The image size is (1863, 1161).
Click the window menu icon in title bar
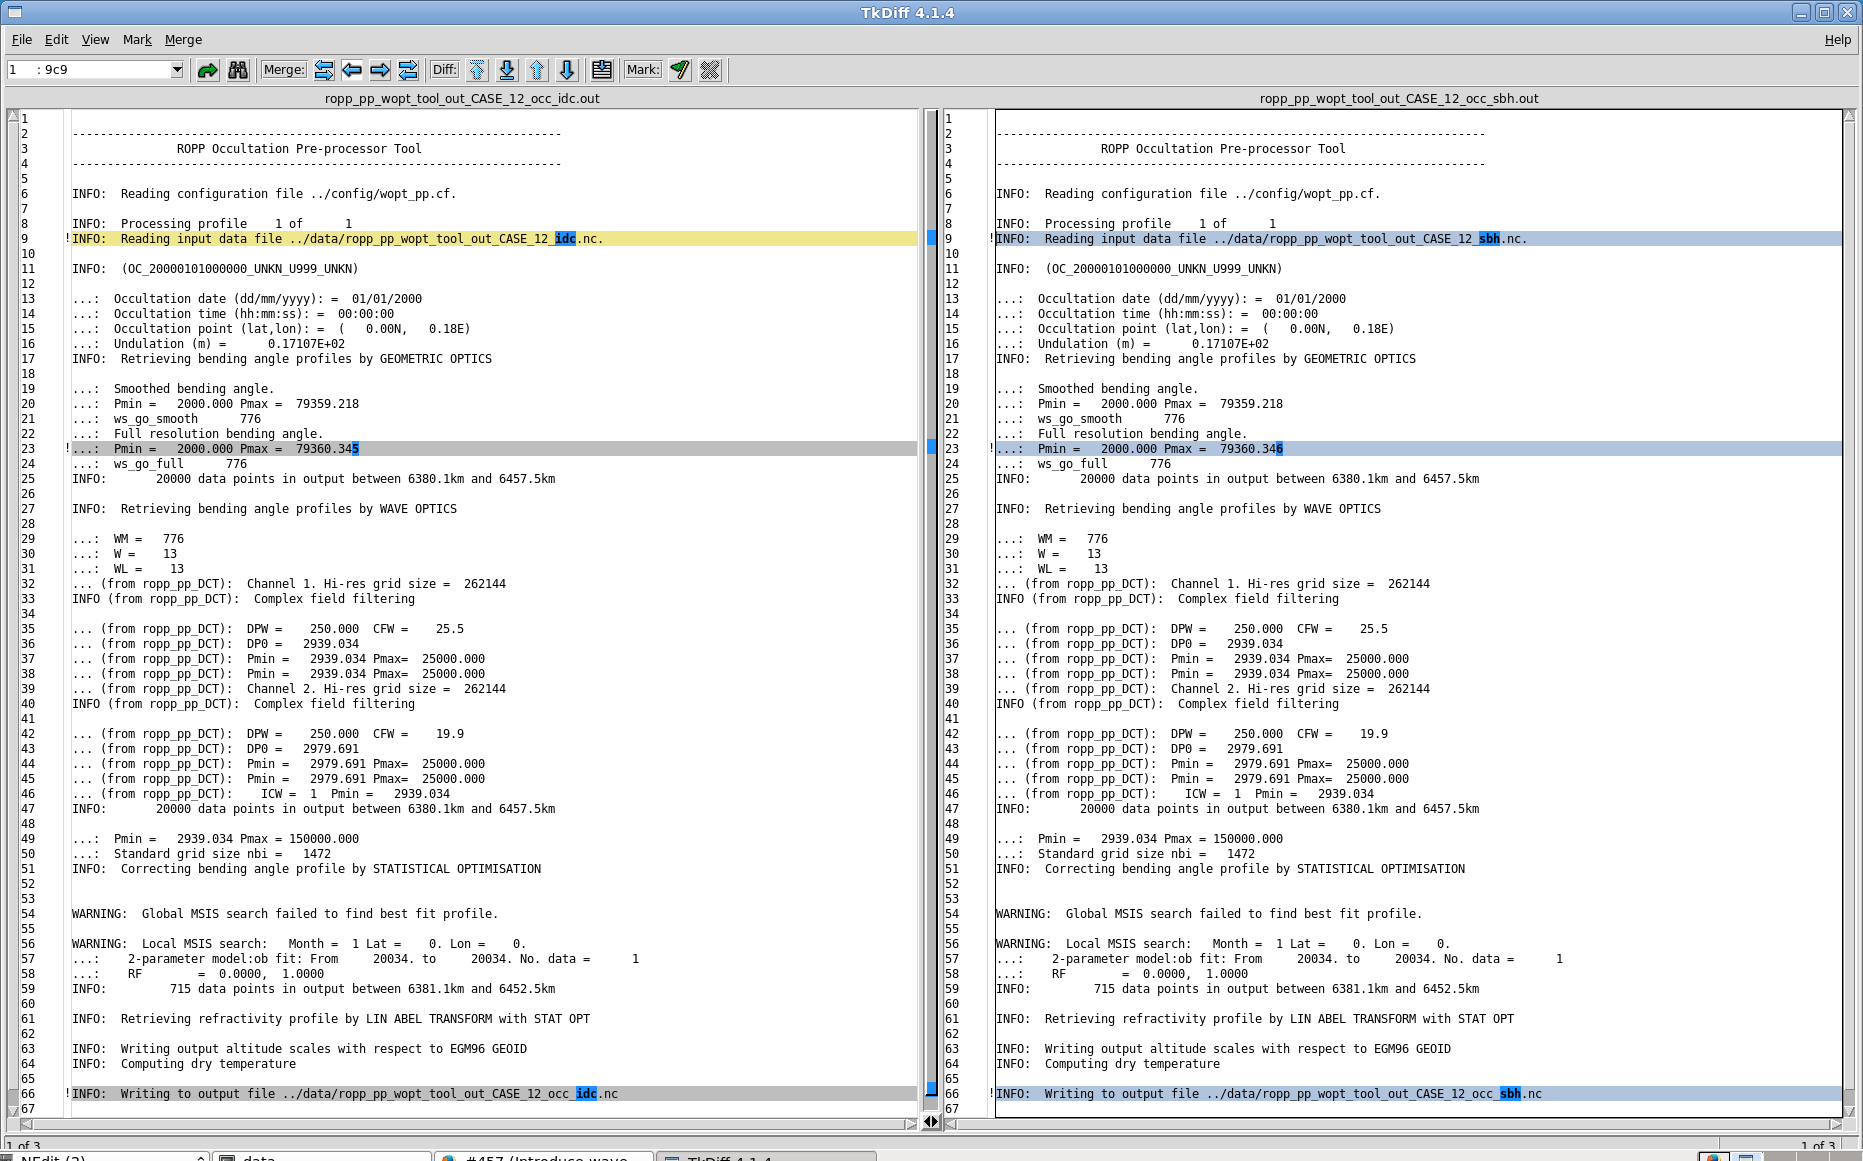(14, 13)
